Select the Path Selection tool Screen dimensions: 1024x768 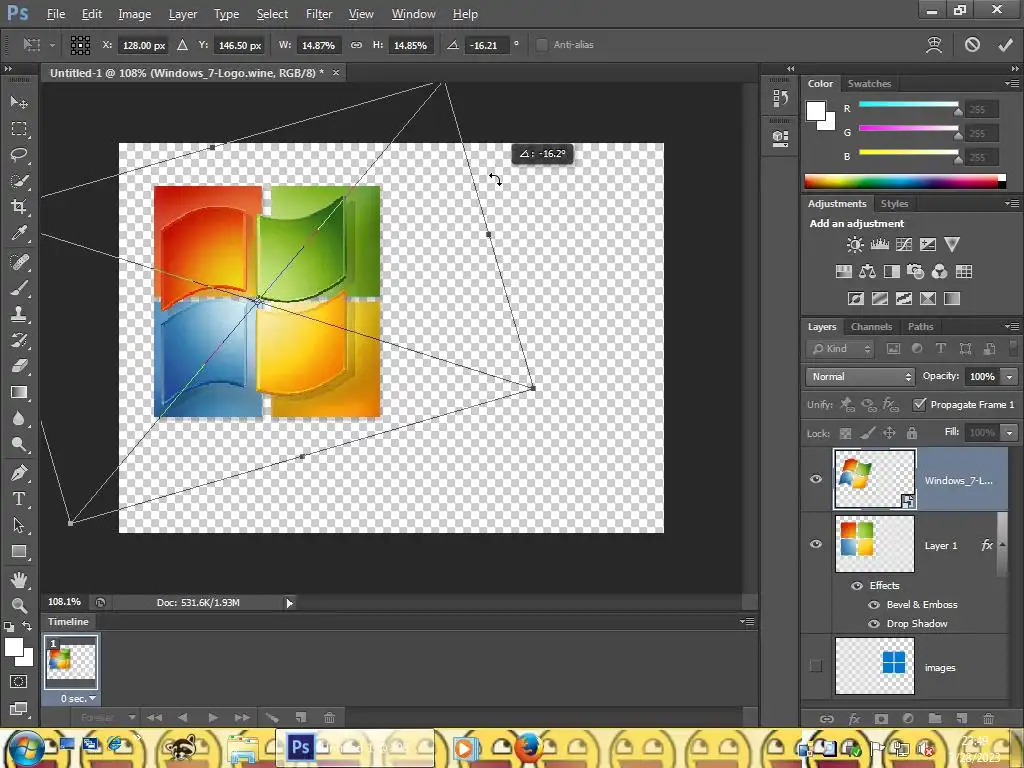pos(19,525)
